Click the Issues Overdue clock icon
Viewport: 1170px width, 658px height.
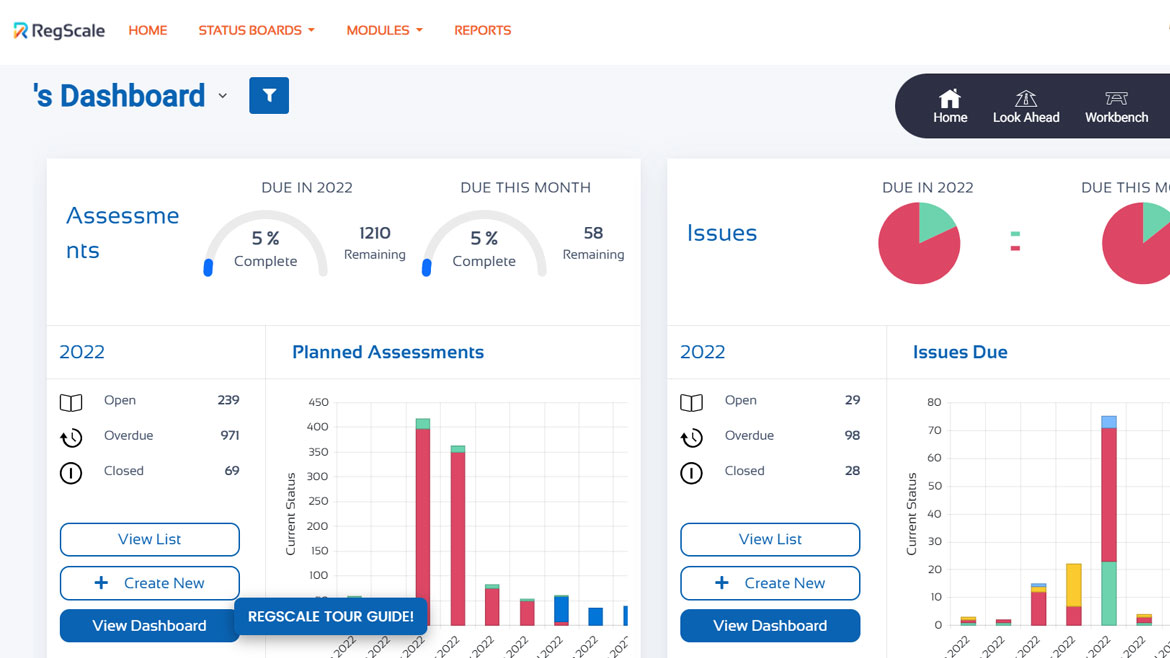click(x=691, y=437)
